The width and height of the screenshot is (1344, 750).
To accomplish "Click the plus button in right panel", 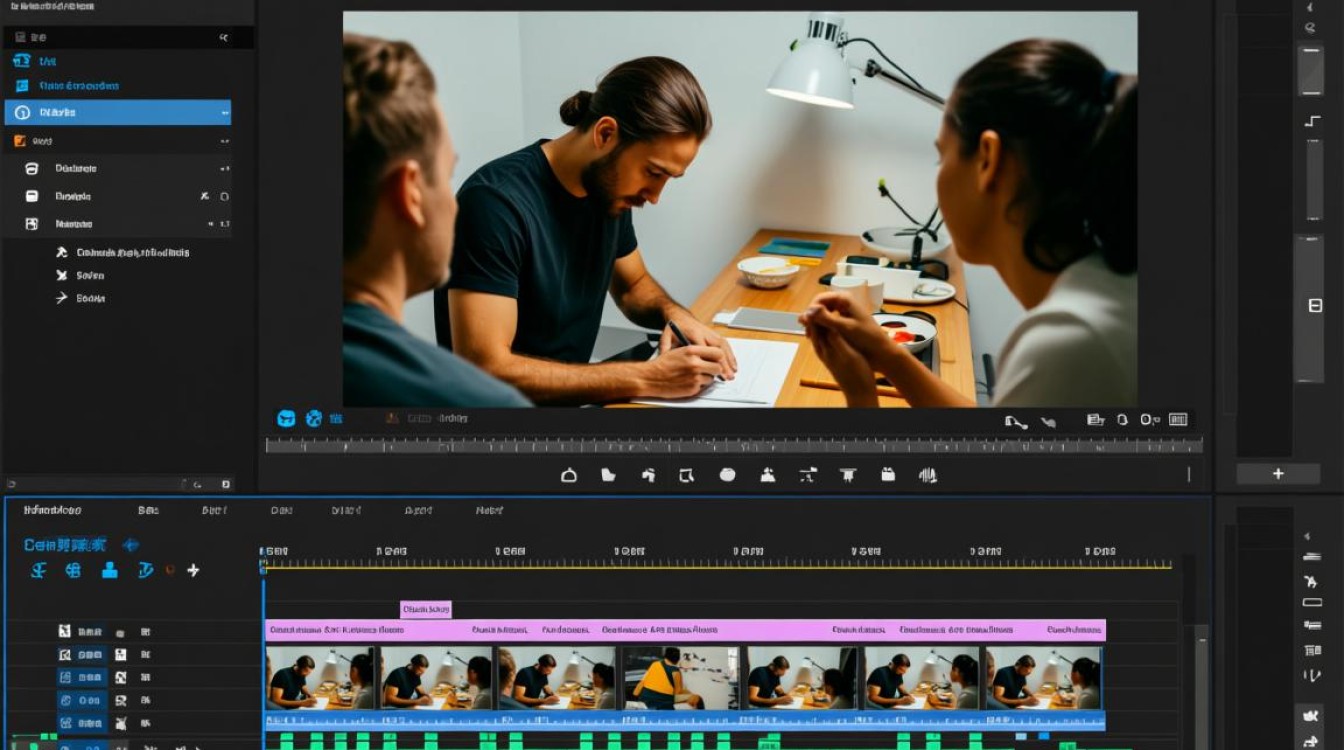I will click(x=1278, y=474).
